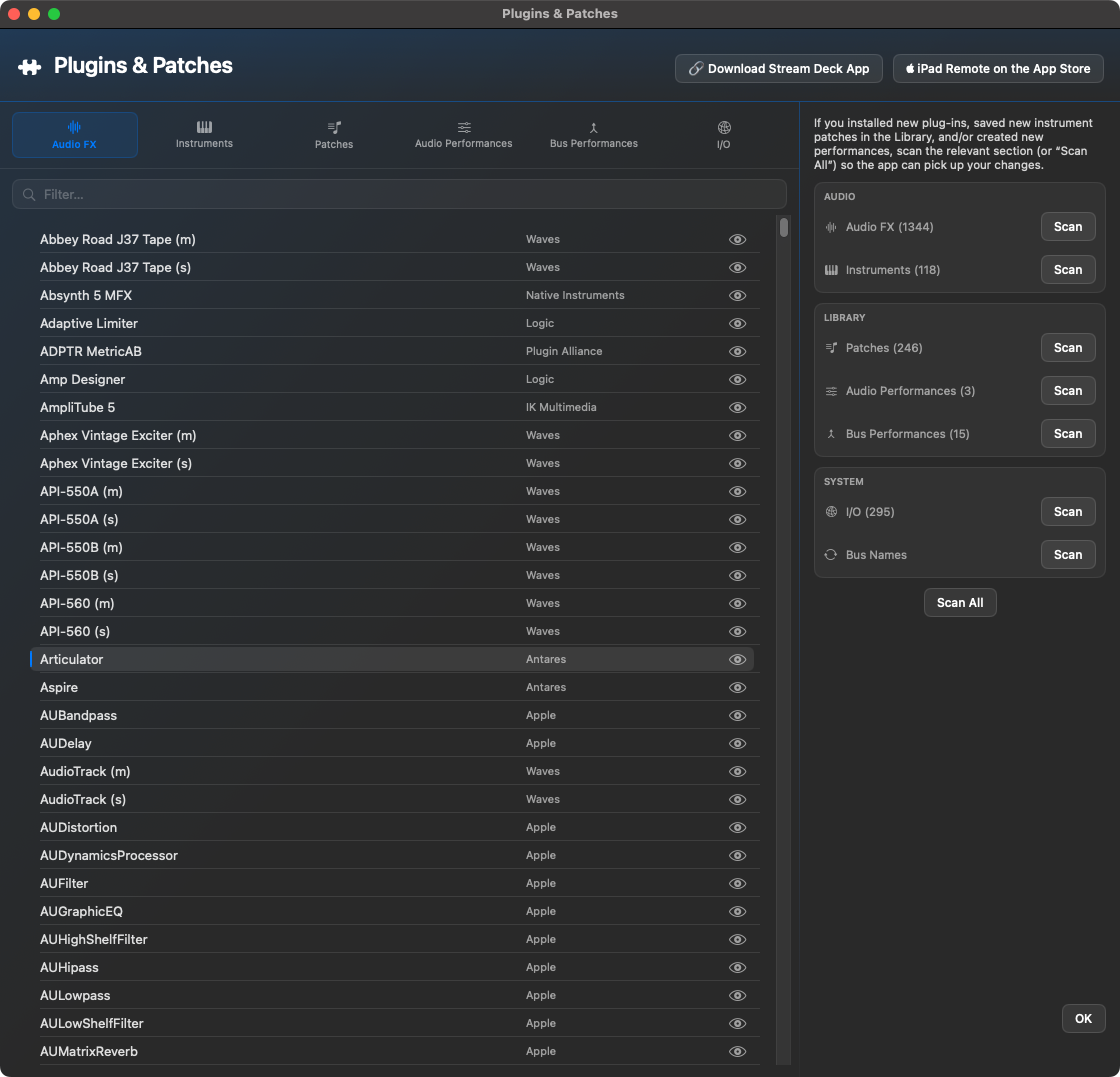The height and width of the screenshot is (1077, 1120).
Task: Click the sliders icon beside Audio Performances (3)
Action: [x=831, y=391]
